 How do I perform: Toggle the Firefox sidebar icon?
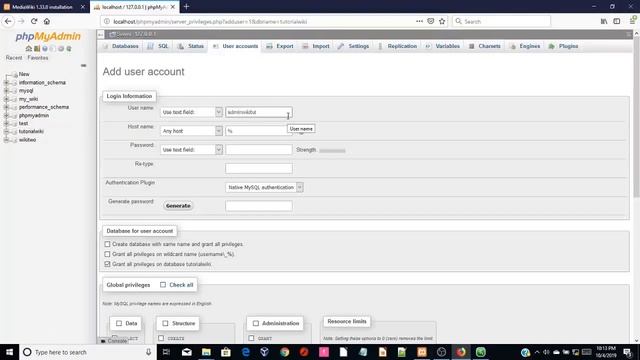(617, 21)
